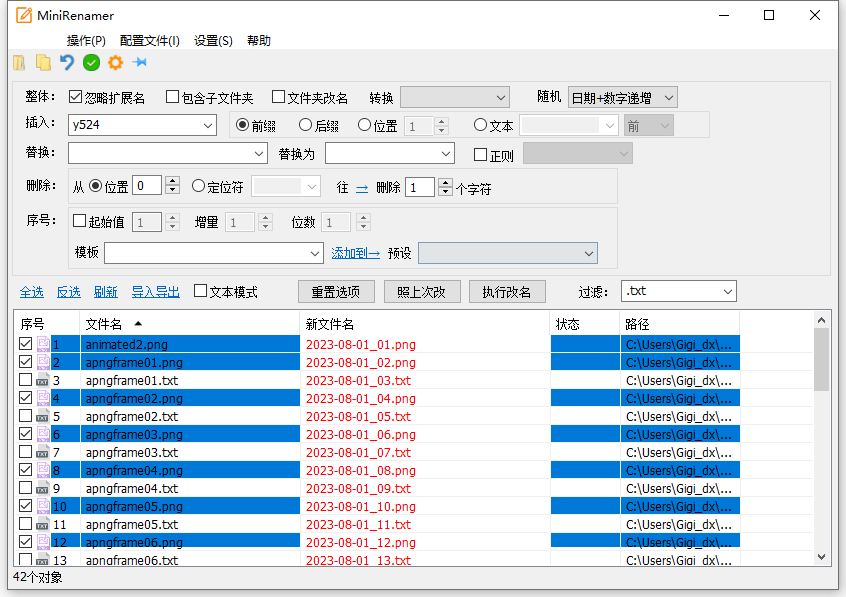Click the txt icon of apngframe03.txt
This screenshot has width=846, height=597.
tap(42, 453)
